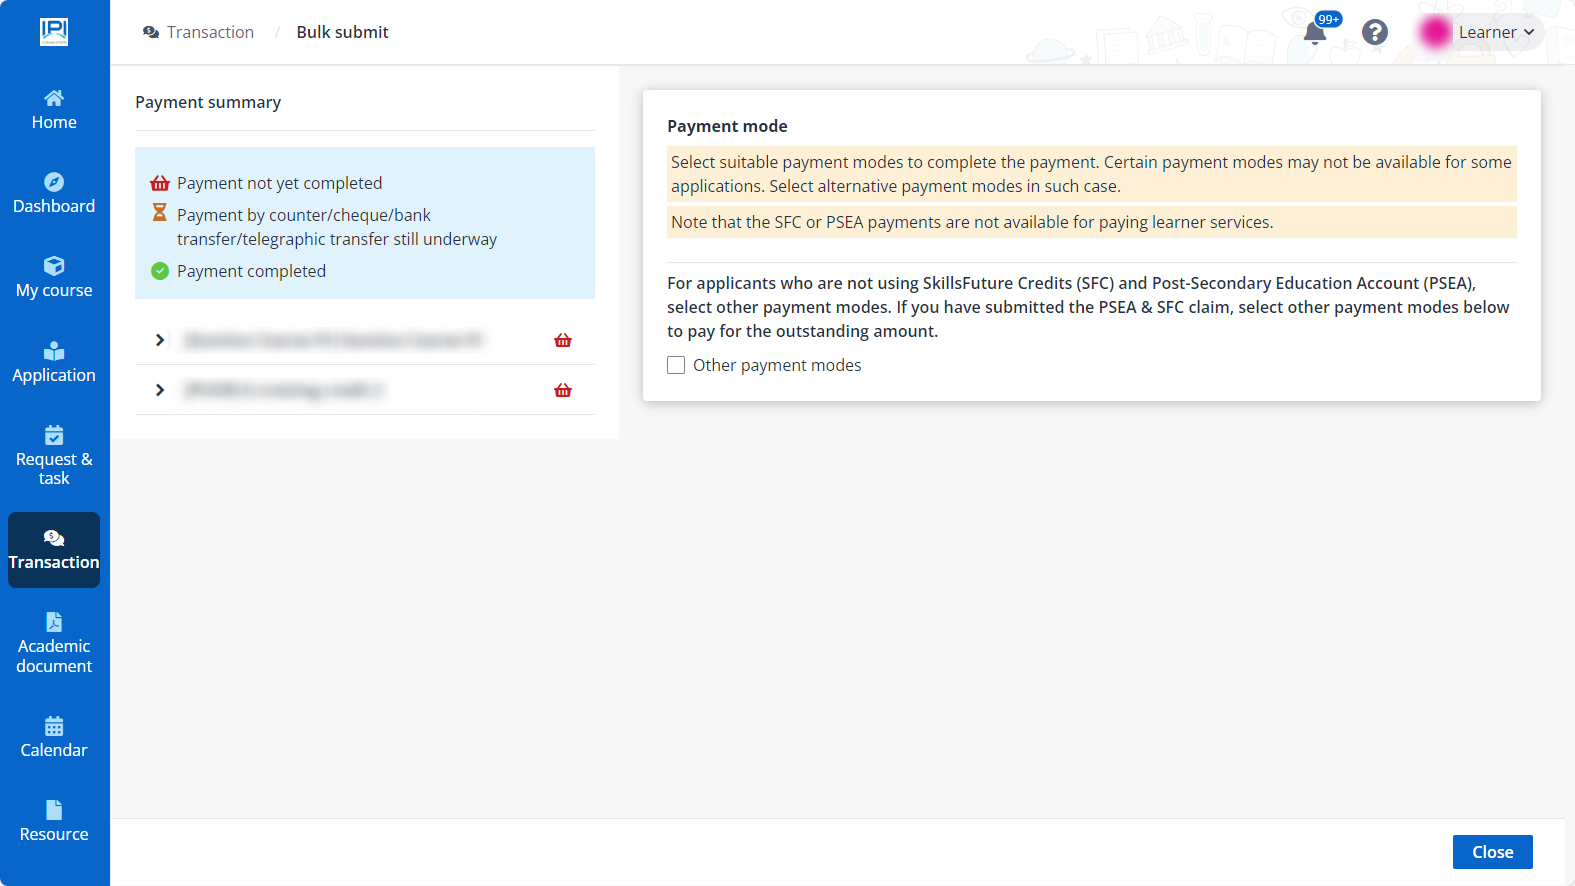This screenshot has width=1575, height=886.
Task: Click basket icon on first payment item
Action: coord(563,340)
